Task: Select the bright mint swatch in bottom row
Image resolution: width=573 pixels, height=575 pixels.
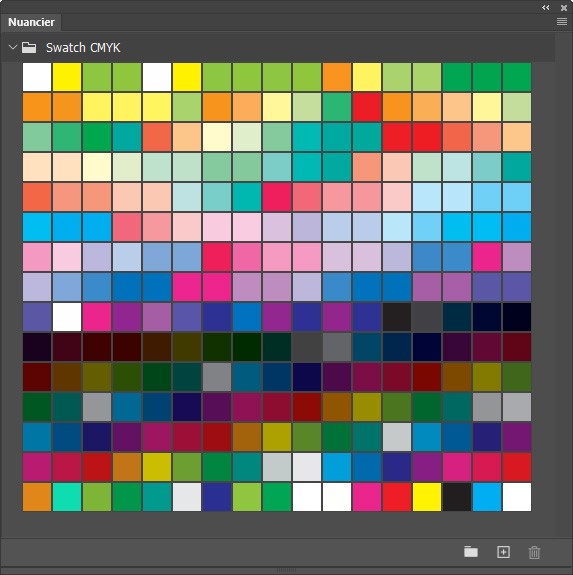Action: (x=67, y=497)
